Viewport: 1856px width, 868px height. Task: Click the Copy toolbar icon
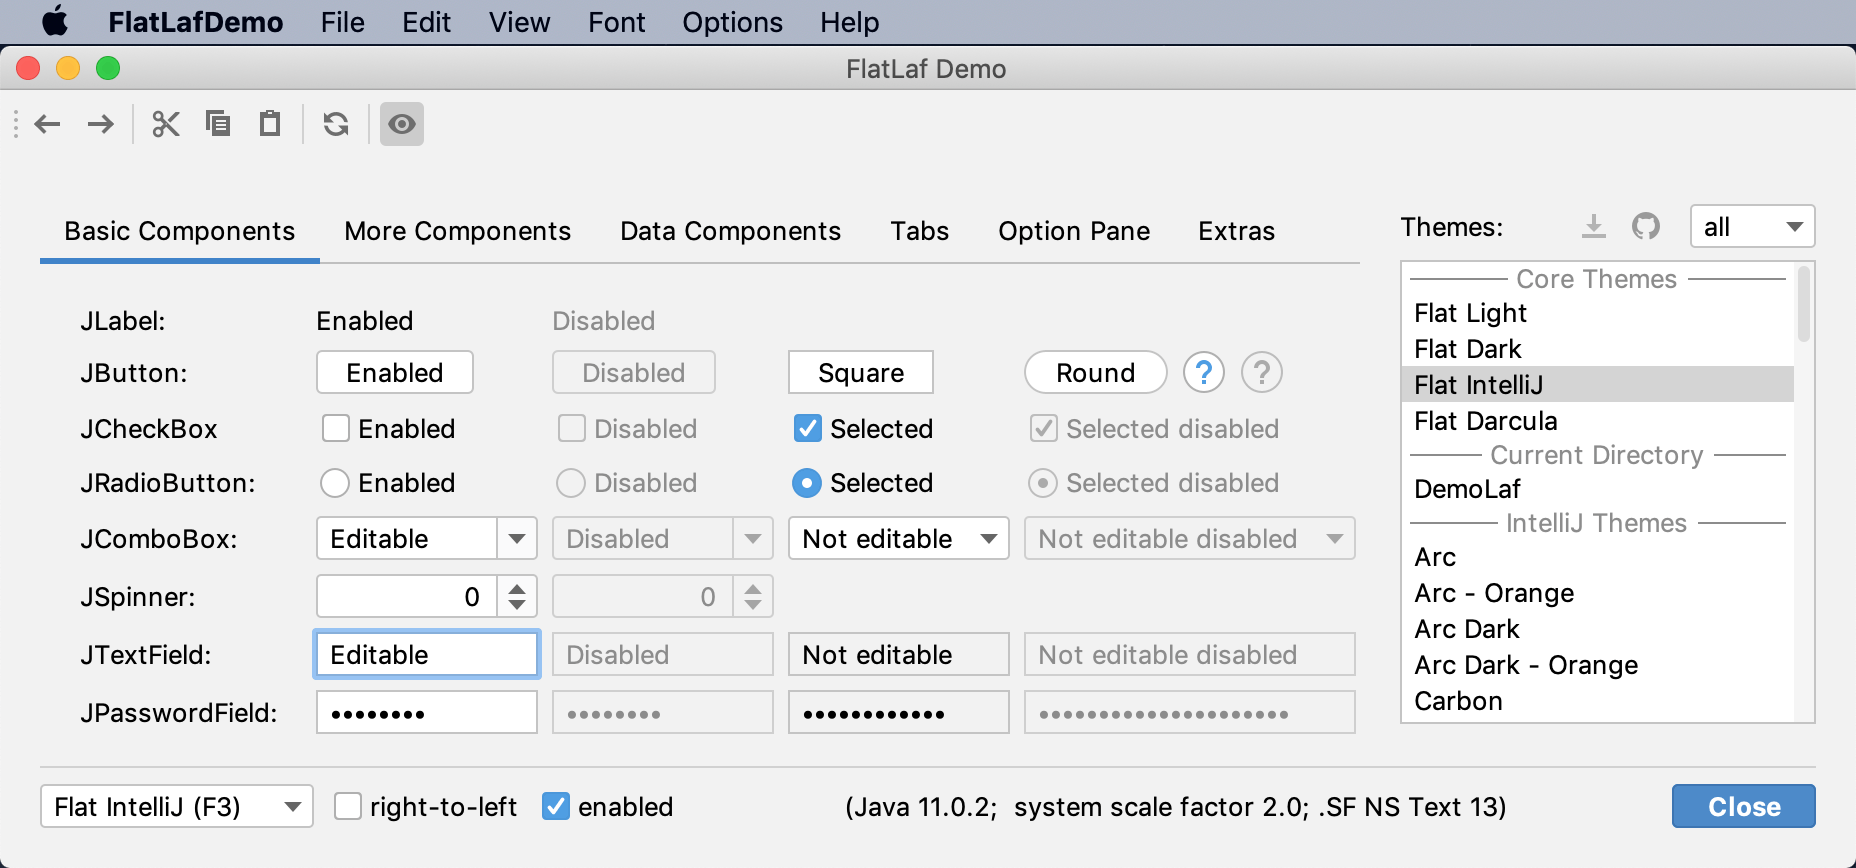(x=218, y=123)
